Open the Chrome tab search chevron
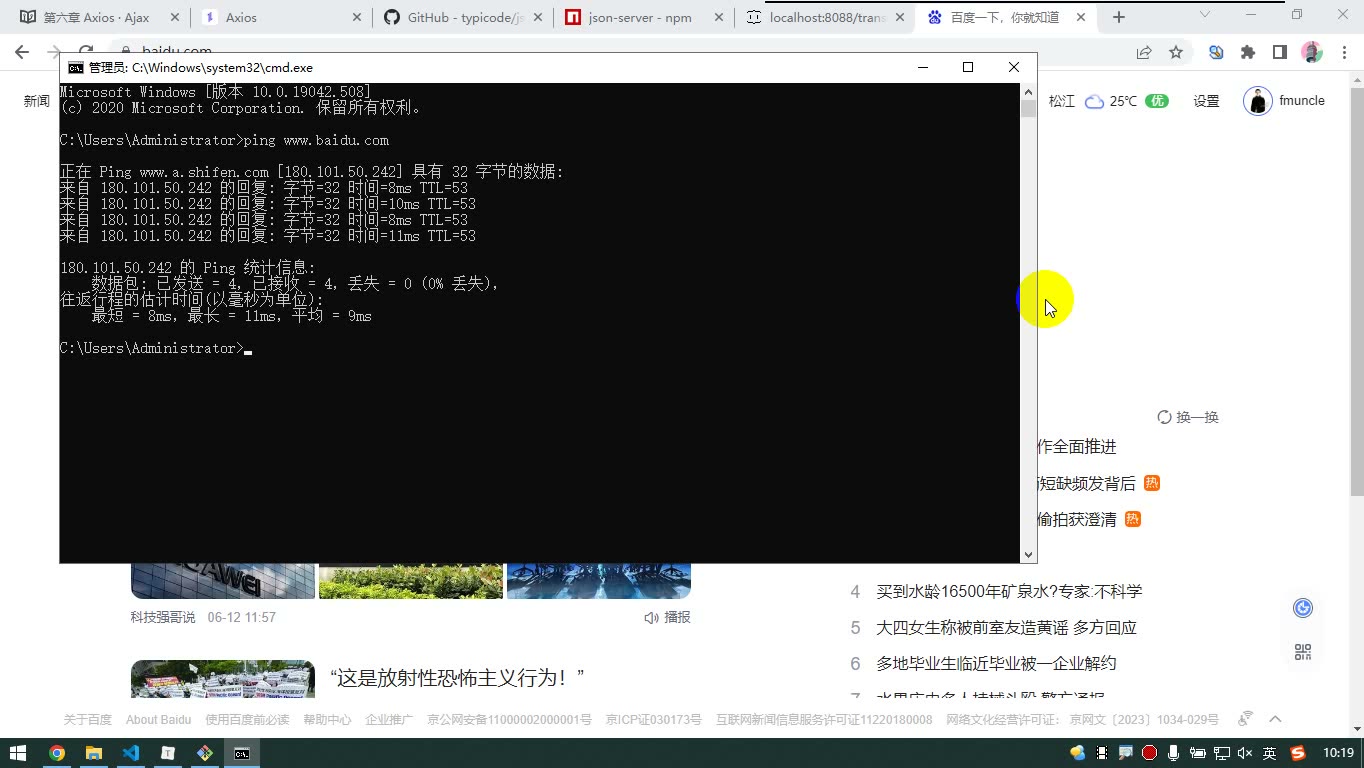1364x768 pixels. (1205, 14)
